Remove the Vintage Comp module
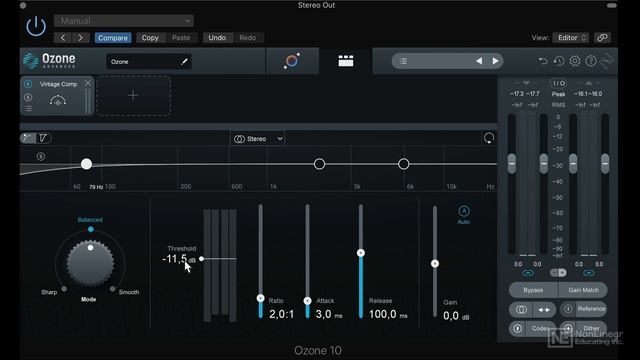The height and width of the screenshot is (360, 640). pyautogui.click(x=88, y=83)
